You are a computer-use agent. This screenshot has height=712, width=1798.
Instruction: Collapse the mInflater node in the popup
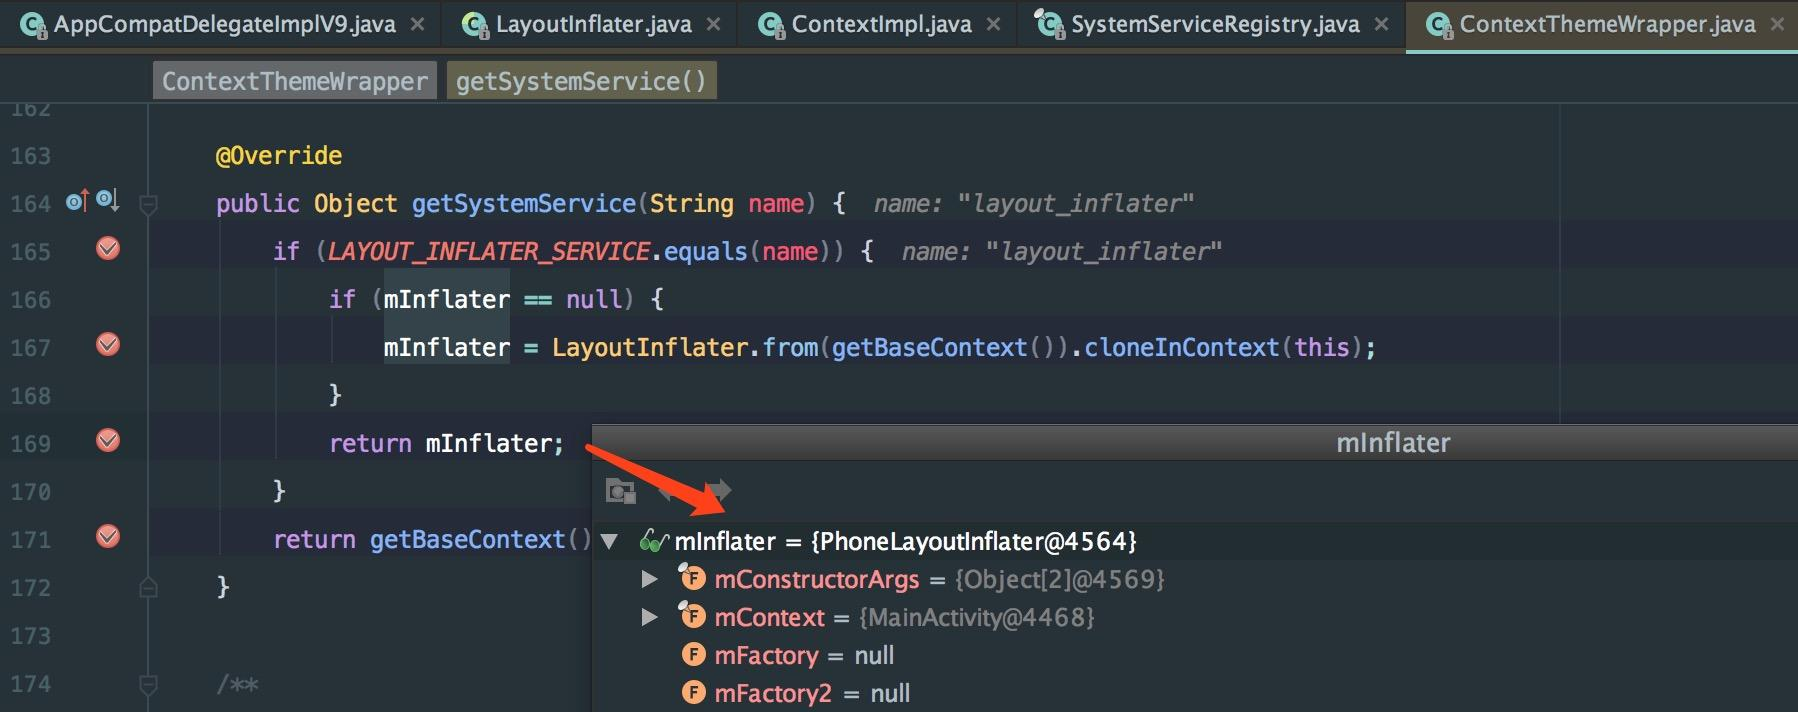coord(609,542)
